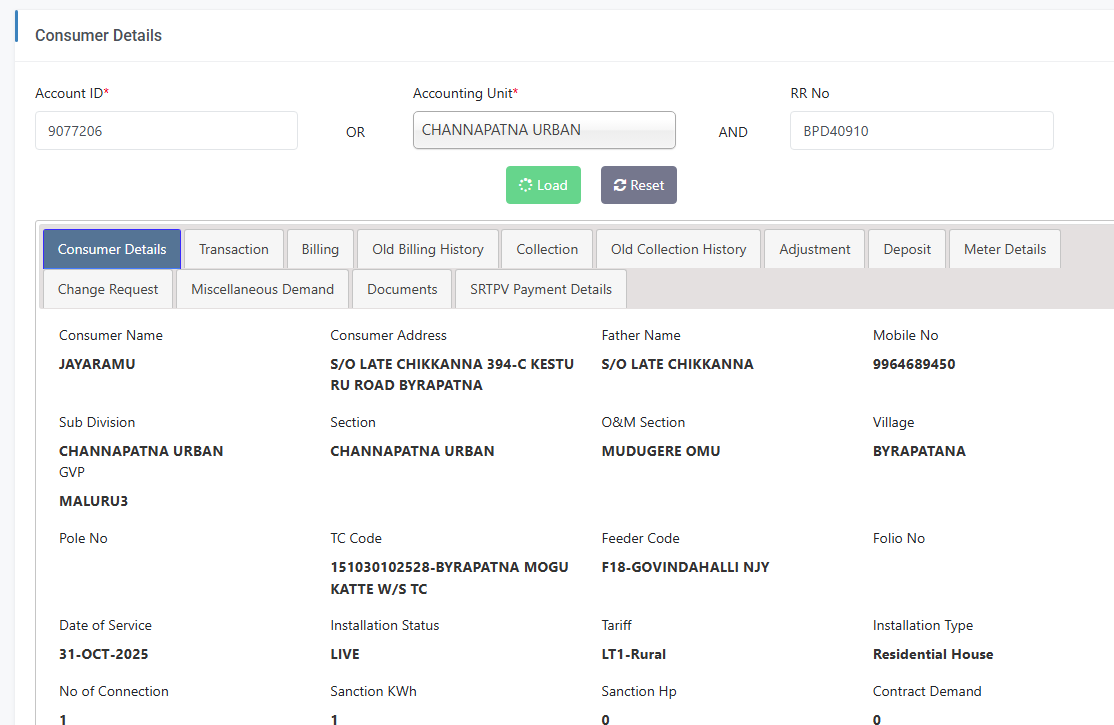Open the Change Request tab
Viewport: 1114px width, 725px height.
click(x=108, y=289)
